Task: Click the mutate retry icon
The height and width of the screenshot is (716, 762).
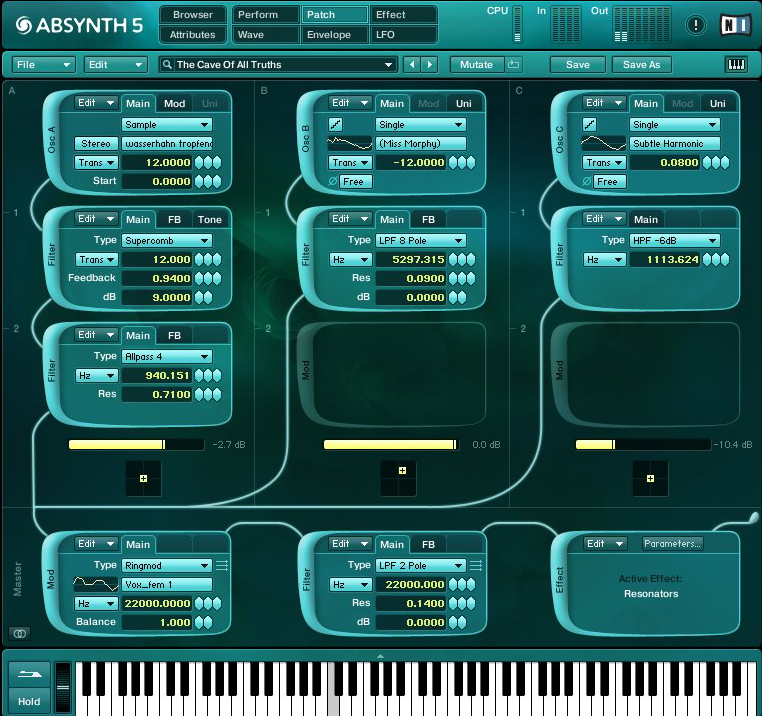Action: (x=513, y=65)
